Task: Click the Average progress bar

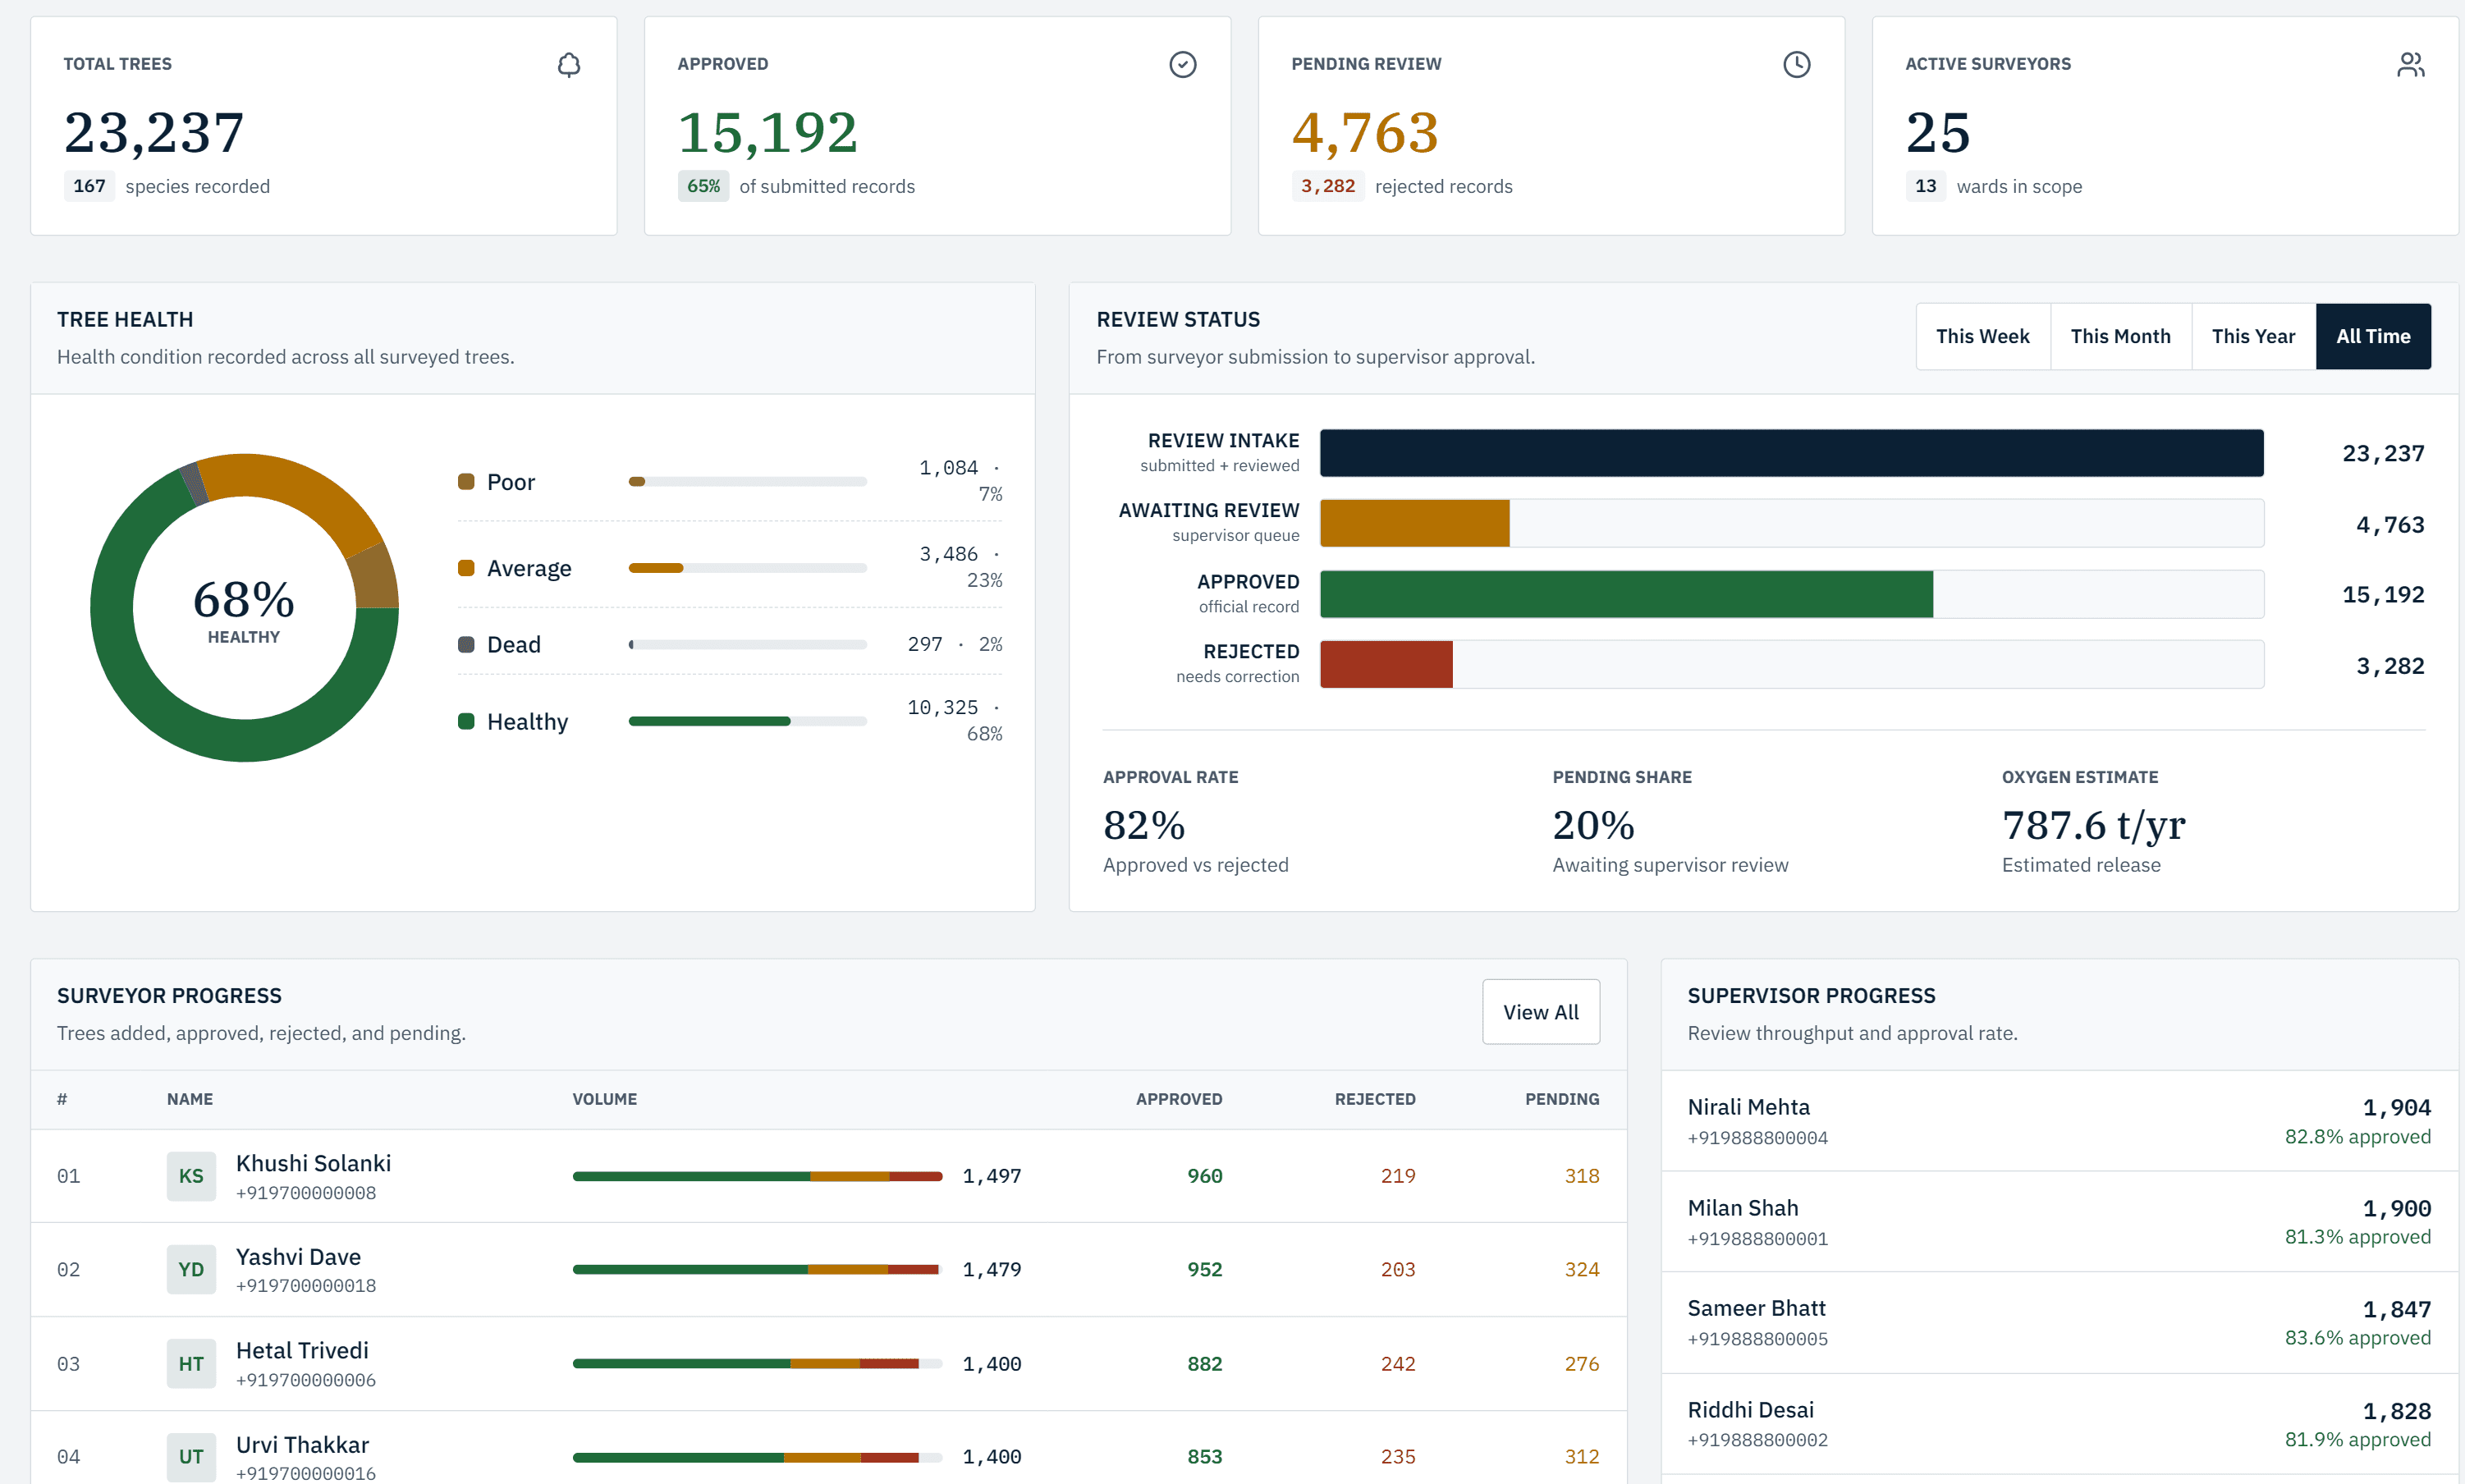Action: pos(748,568)
